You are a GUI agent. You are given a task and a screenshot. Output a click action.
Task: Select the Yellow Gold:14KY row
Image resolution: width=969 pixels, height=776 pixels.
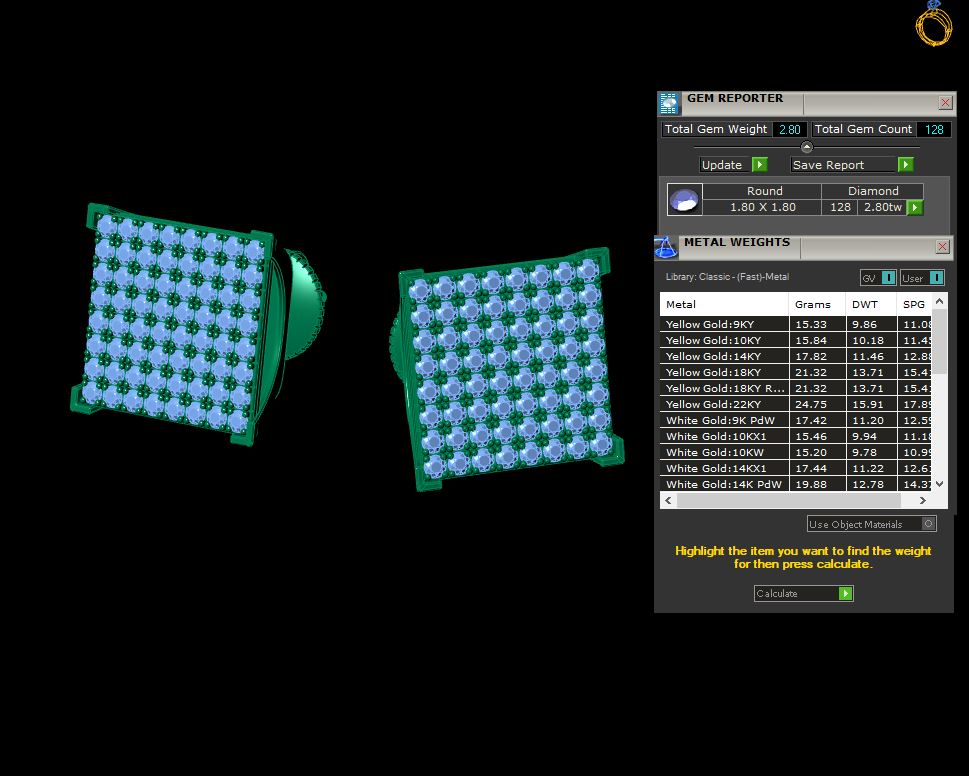pyautogui.click(x=795, y=356)
